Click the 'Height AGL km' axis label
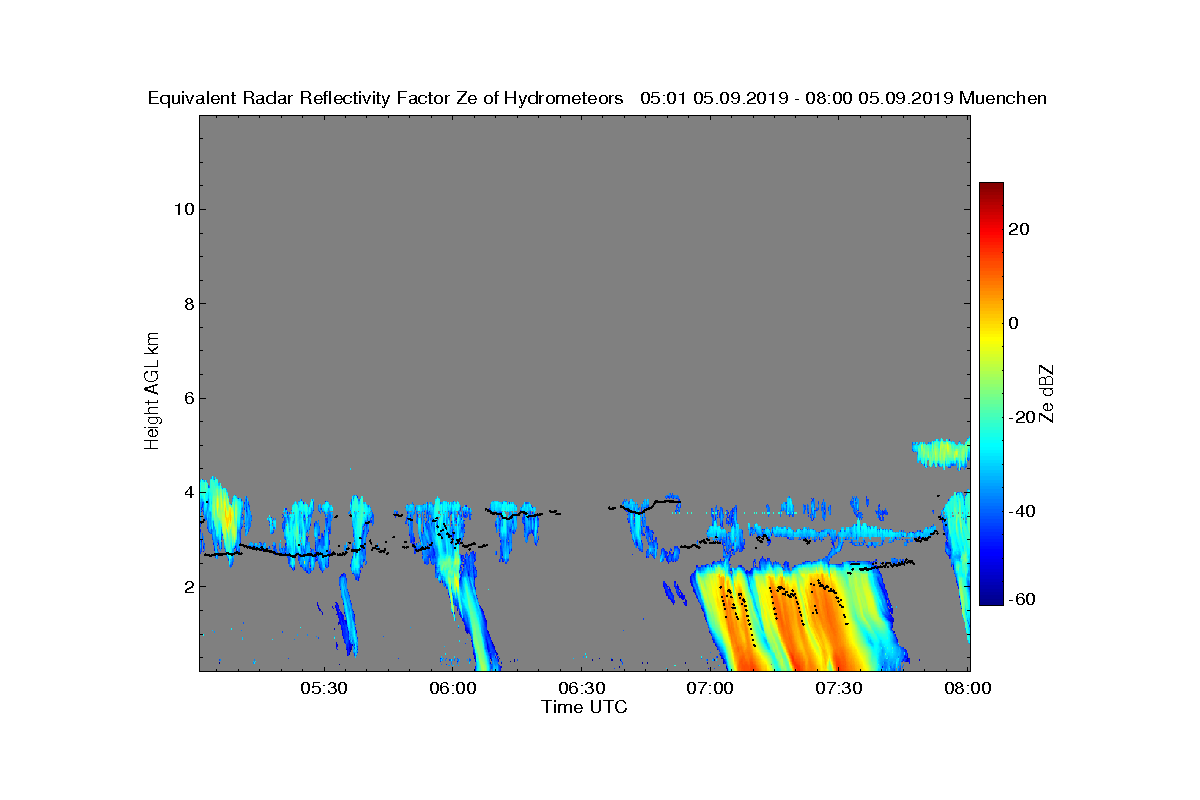 (152, 392)
